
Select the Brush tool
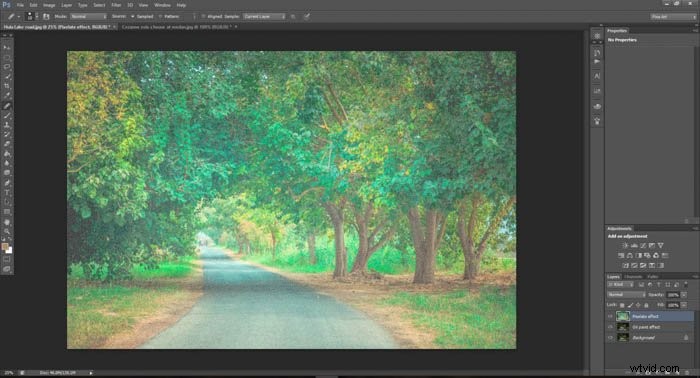click(7, 116)
